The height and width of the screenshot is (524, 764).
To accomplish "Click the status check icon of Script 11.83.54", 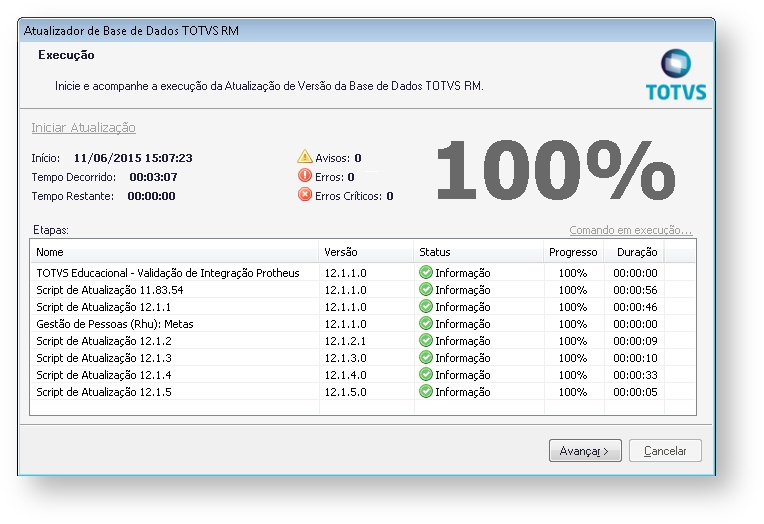I will tap(426, 290).
